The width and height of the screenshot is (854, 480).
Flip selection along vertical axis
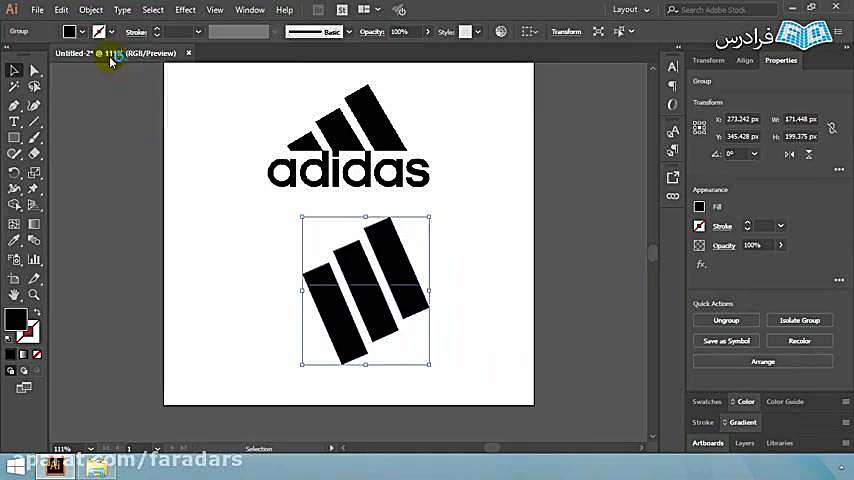tap(809, 154)
